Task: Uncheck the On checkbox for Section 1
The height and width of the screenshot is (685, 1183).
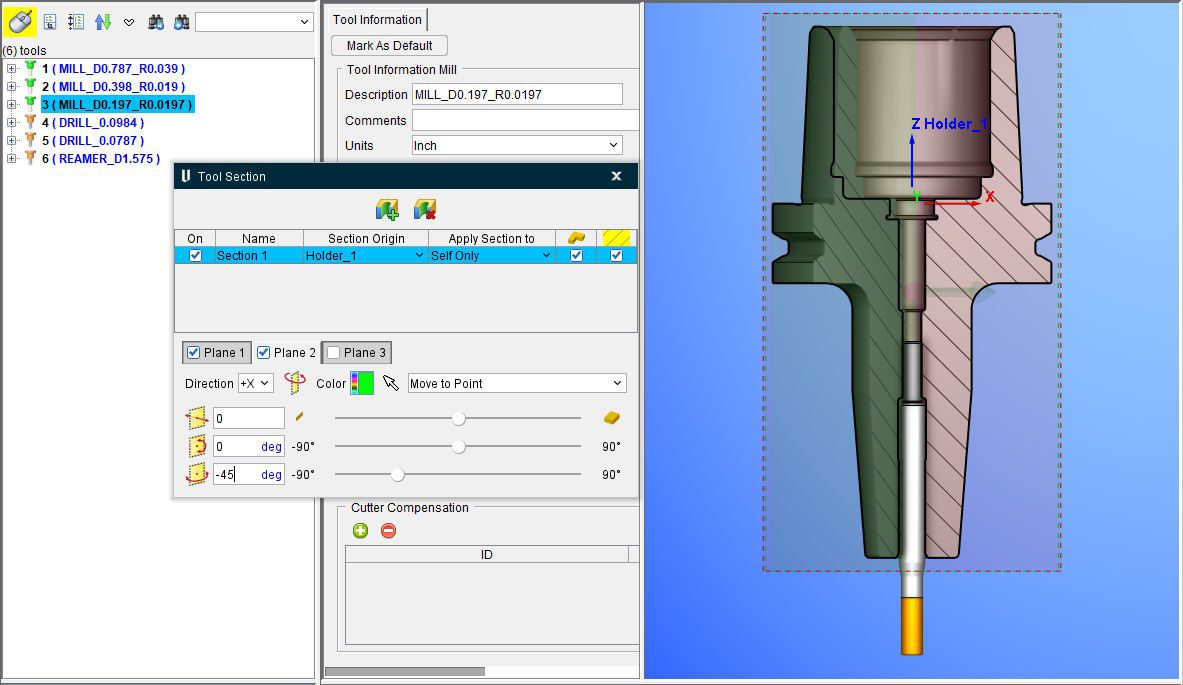Action: pos(195,256)
